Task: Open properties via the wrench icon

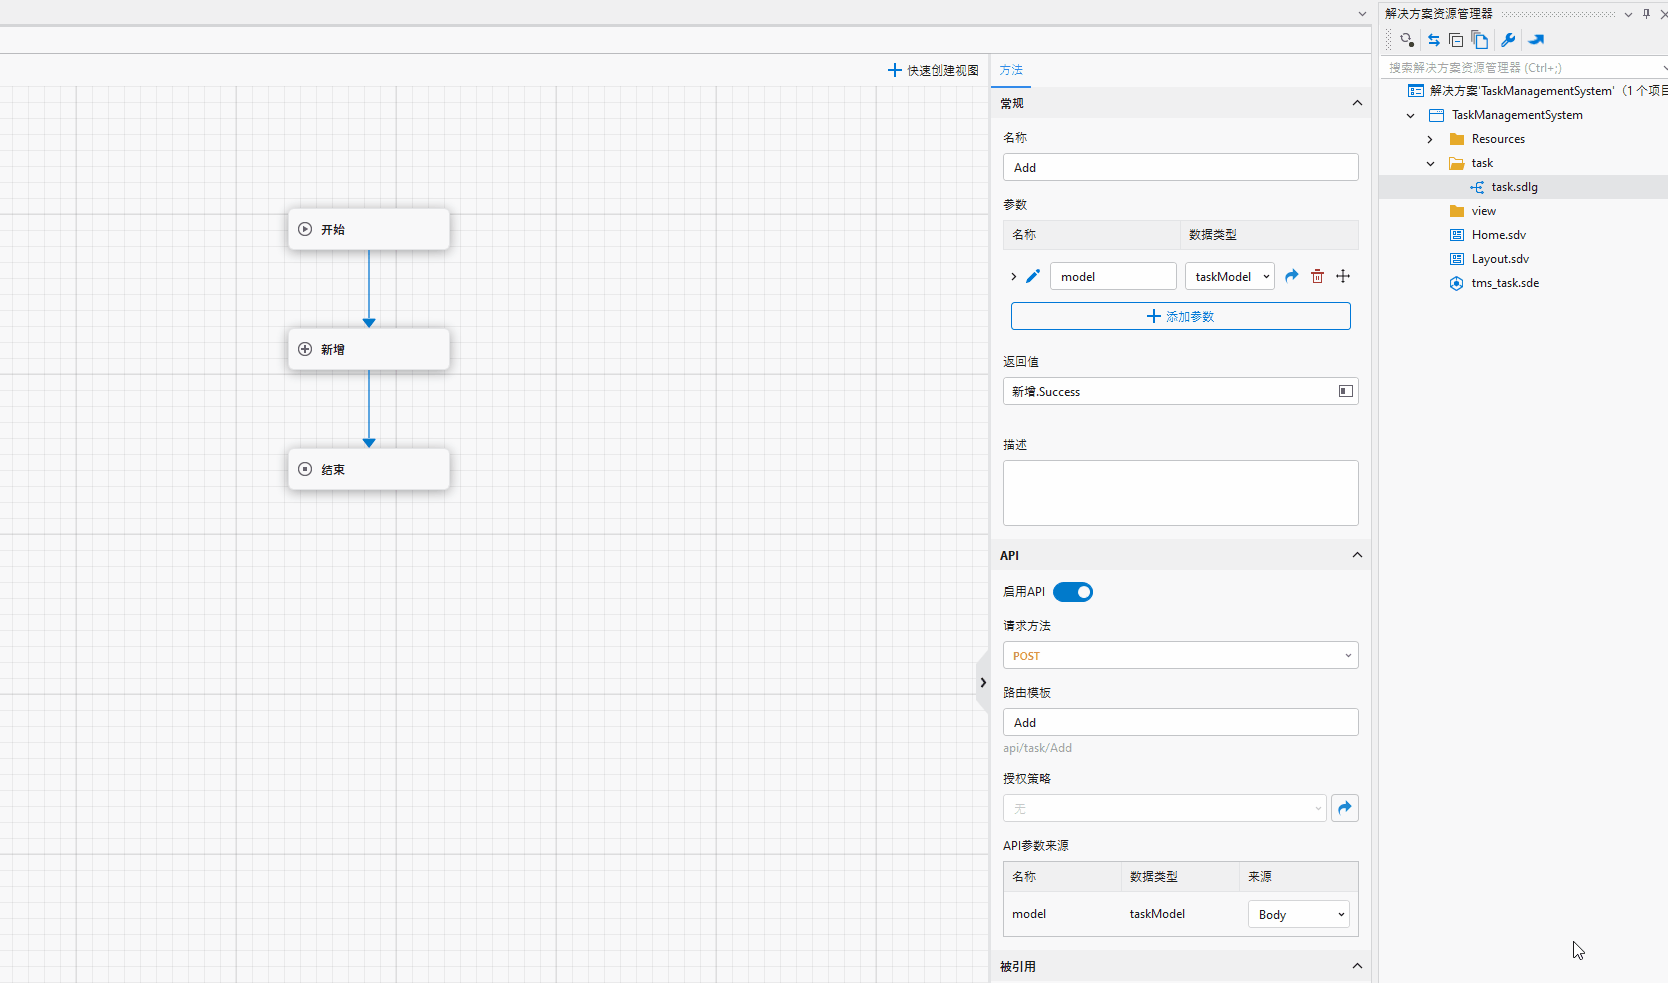Action: tap(1508, 40)
